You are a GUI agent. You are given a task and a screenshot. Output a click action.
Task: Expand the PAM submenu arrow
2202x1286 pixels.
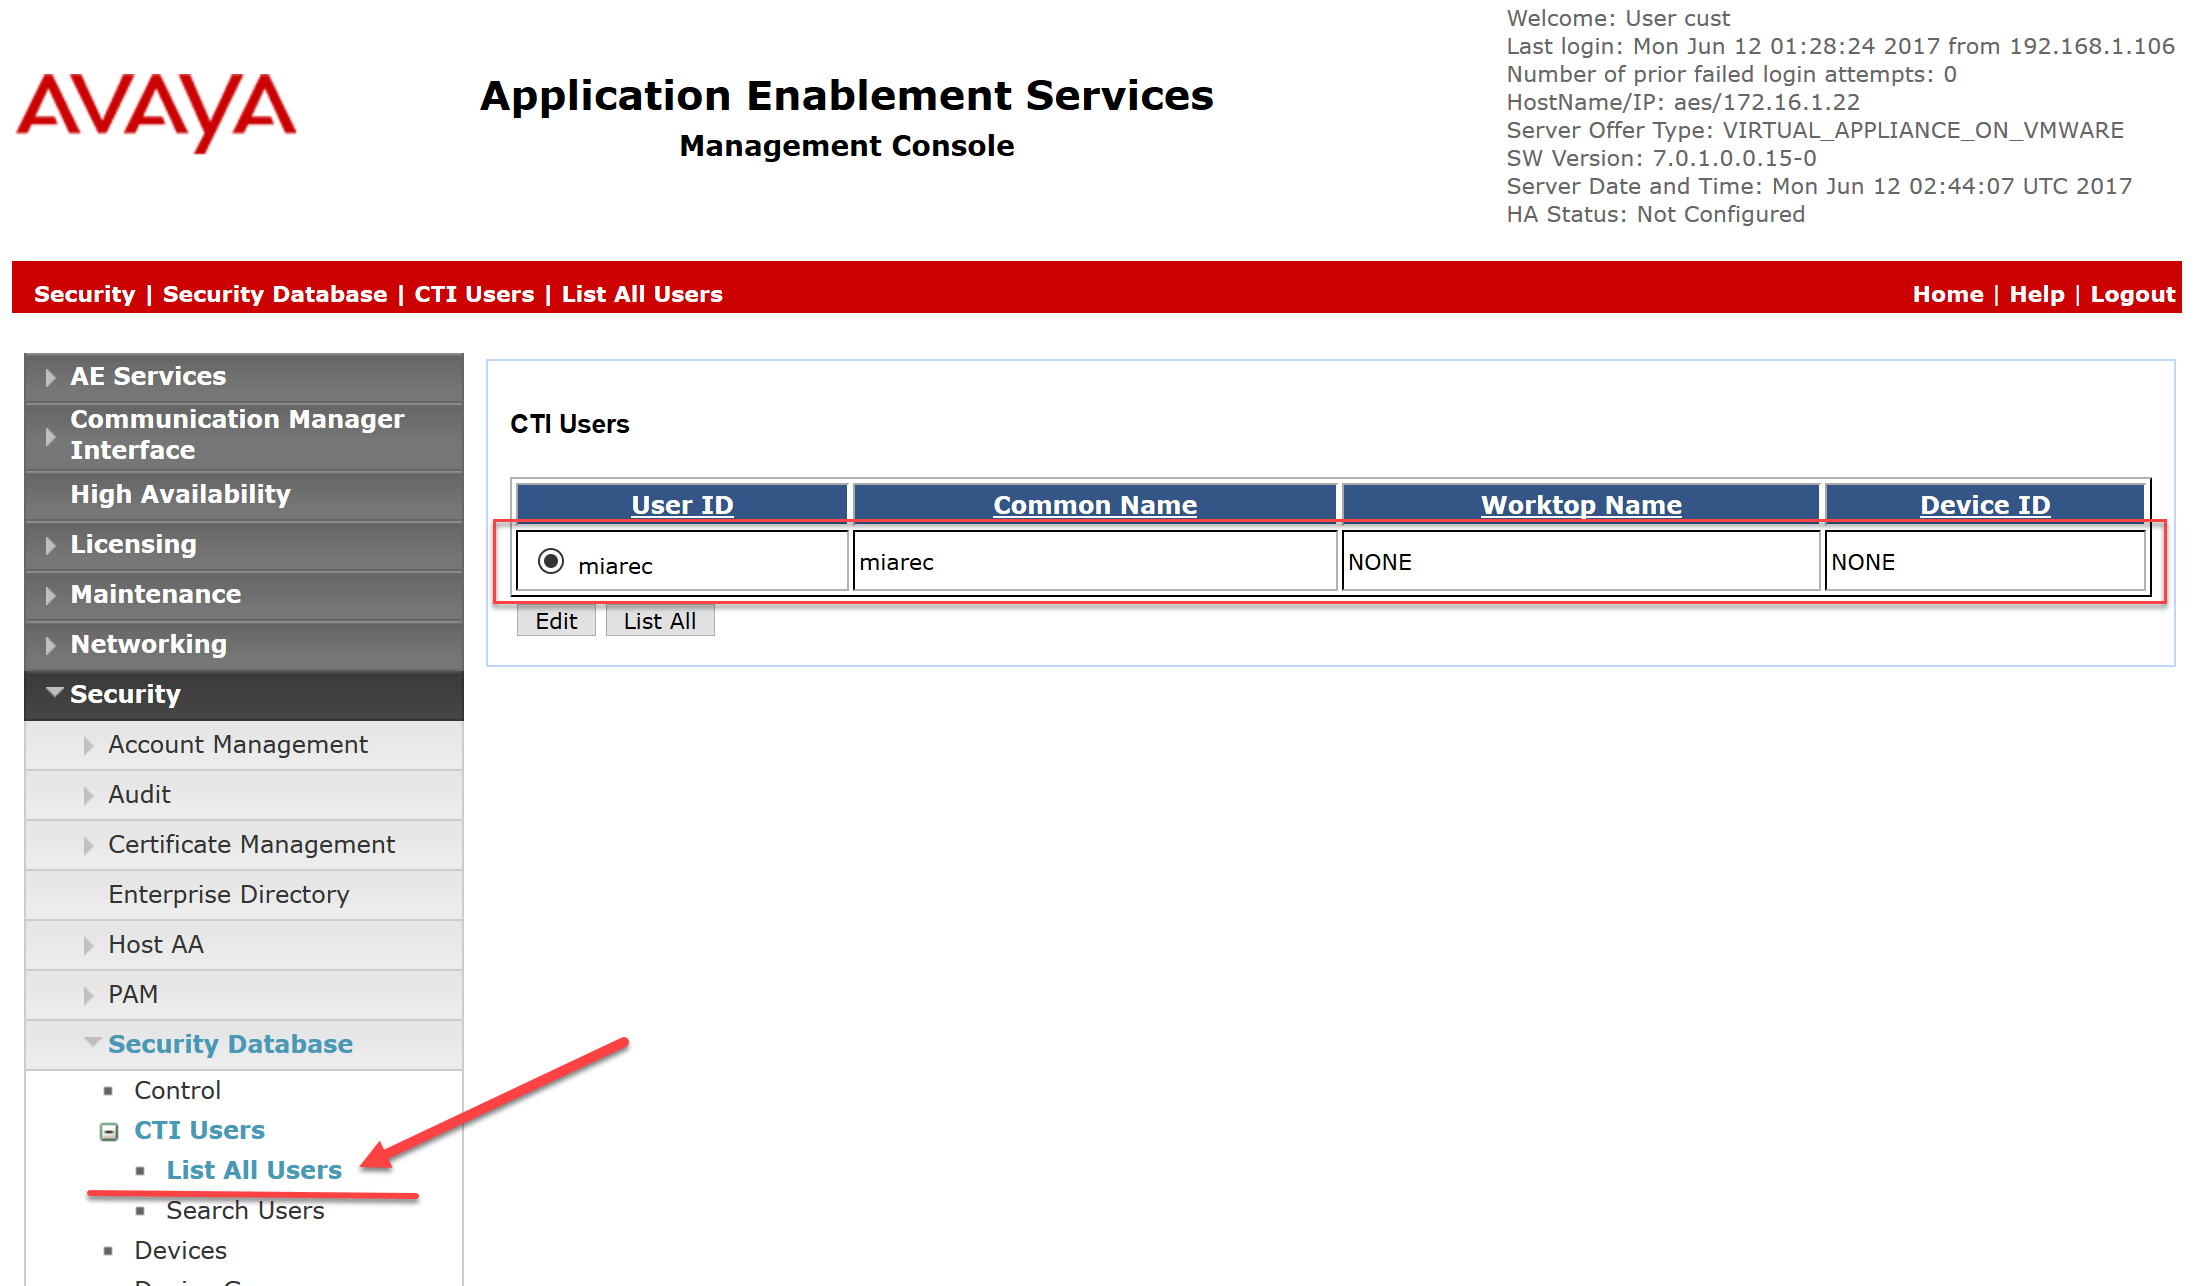pyautogui.click(x=88, y=996)
